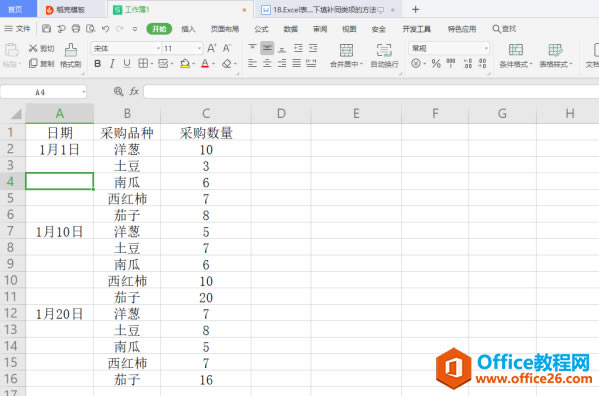The width and height of the screenshot is (599, 396).
Task: Click the Save icon in quick access bar
Action: point(46,29)
